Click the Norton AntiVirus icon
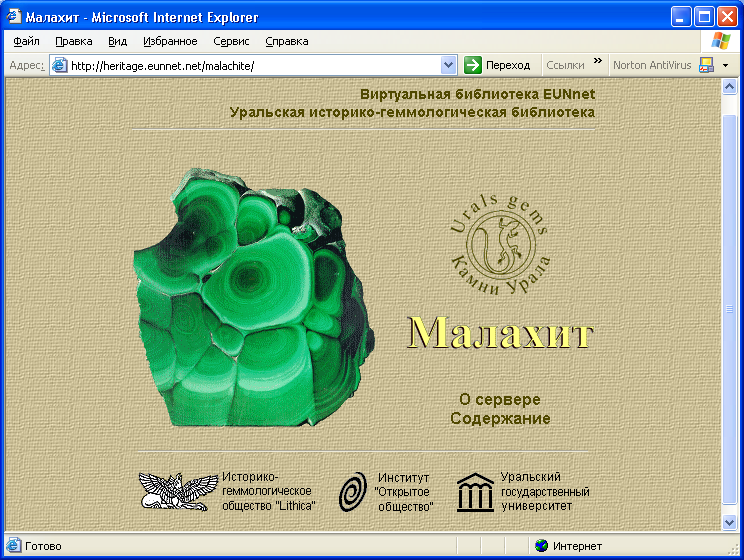The width and height of the screenshot is (744, 560). tap(706, 65)
